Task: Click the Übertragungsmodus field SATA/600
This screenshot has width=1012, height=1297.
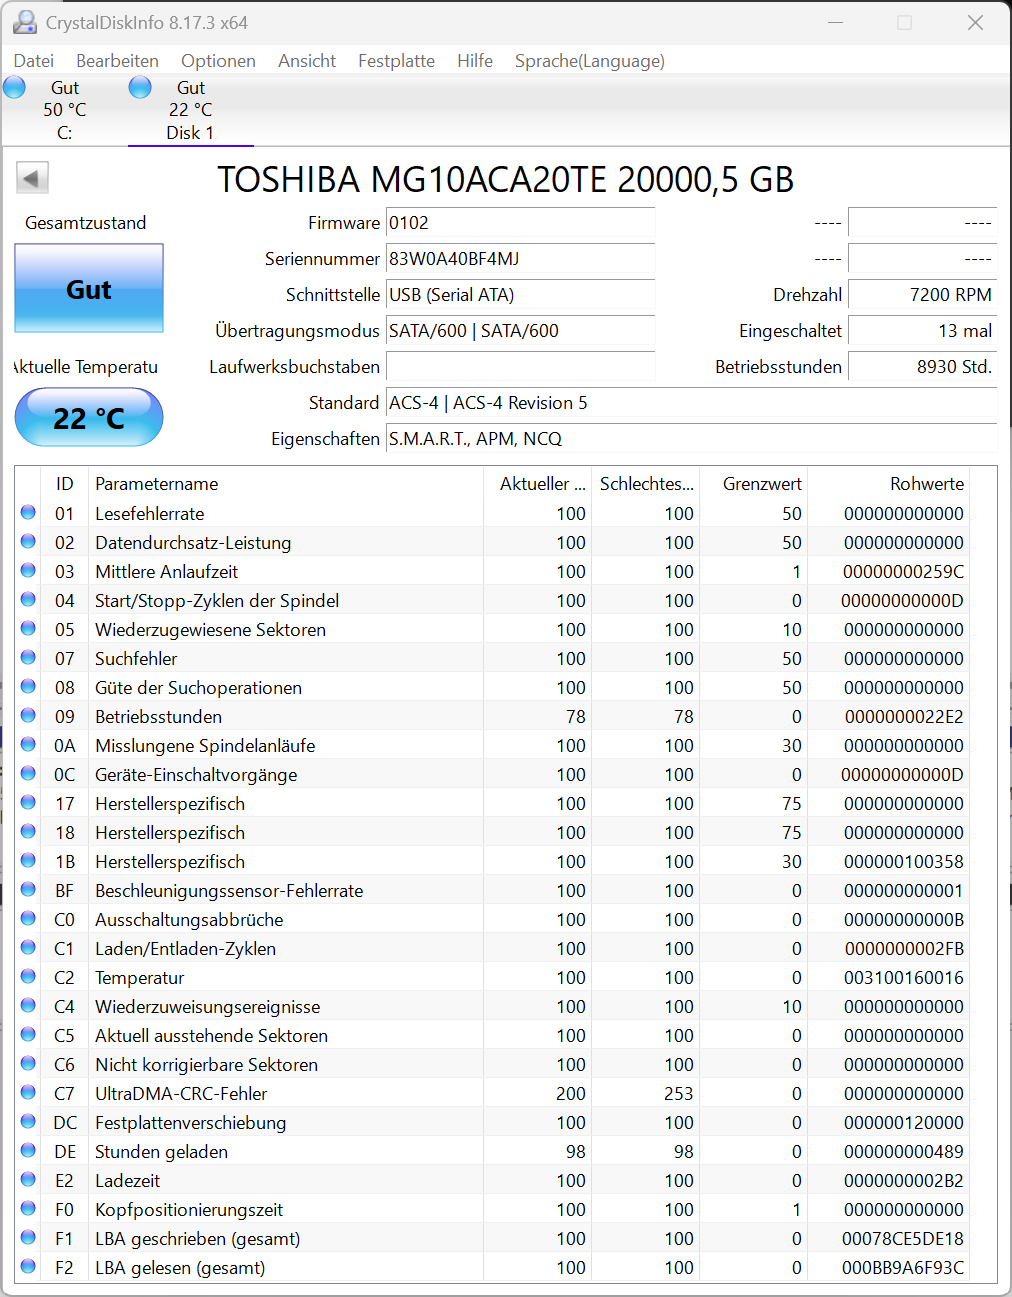Action: pyautogui.click(x=520, y=330)
